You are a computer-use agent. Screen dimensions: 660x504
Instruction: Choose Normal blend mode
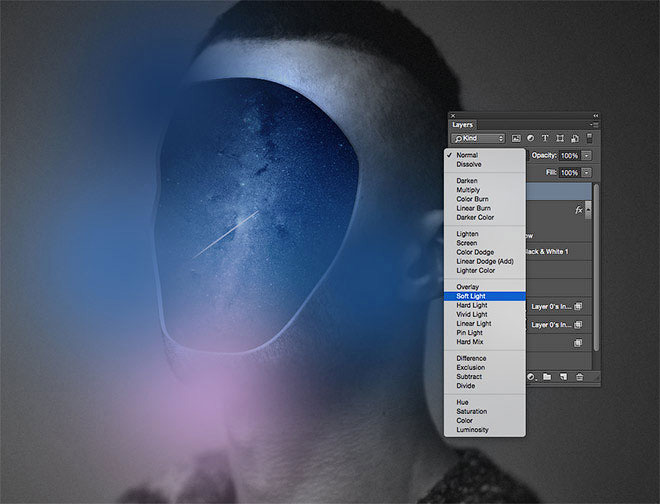(x=485, y=155)
